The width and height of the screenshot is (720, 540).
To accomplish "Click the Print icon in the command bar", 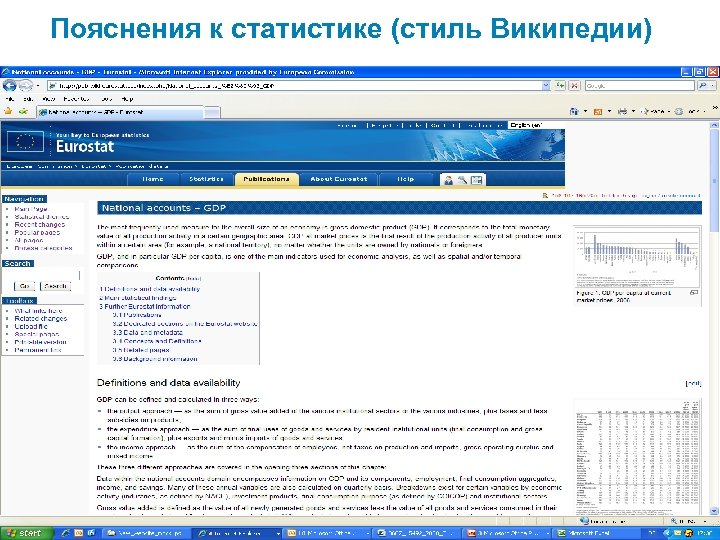I will (622, 111).
